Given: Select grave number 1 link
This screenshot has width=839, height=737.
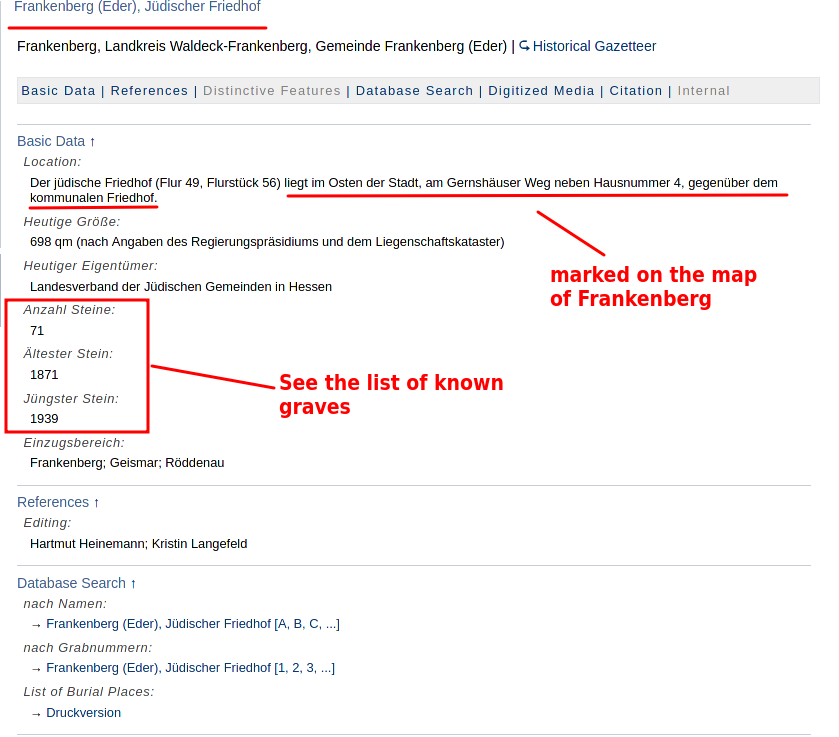Looking at the screenshot, I should tap(282, 668).
